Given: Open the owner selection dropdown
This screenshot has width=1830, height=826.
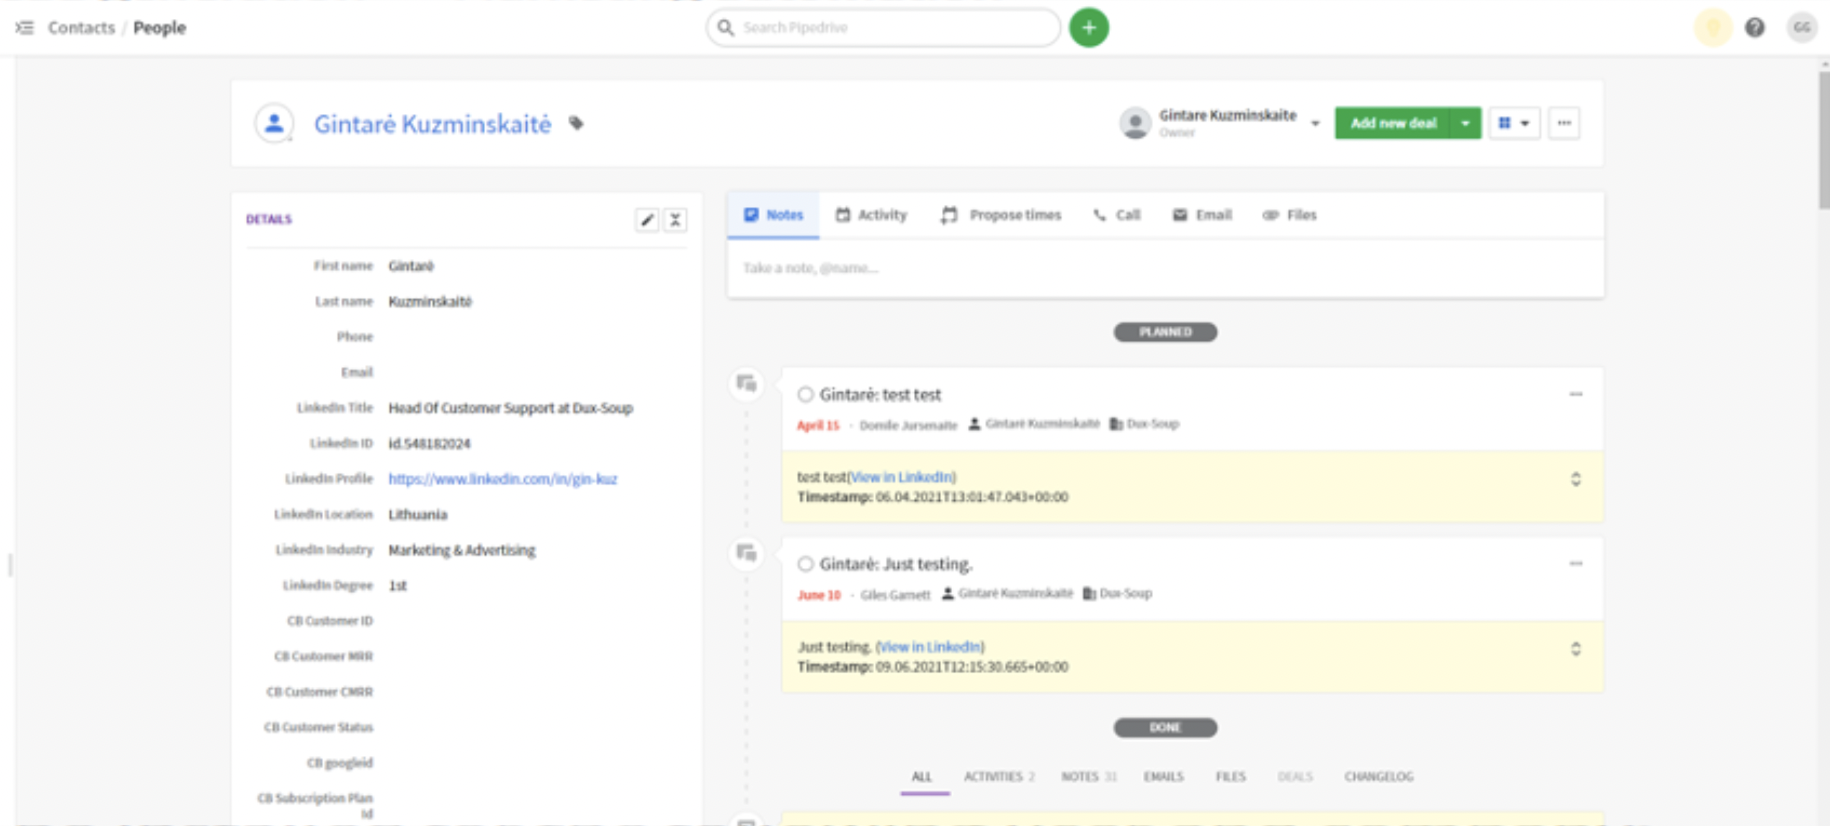Looking at the screenshot, I should [1315, 123].
